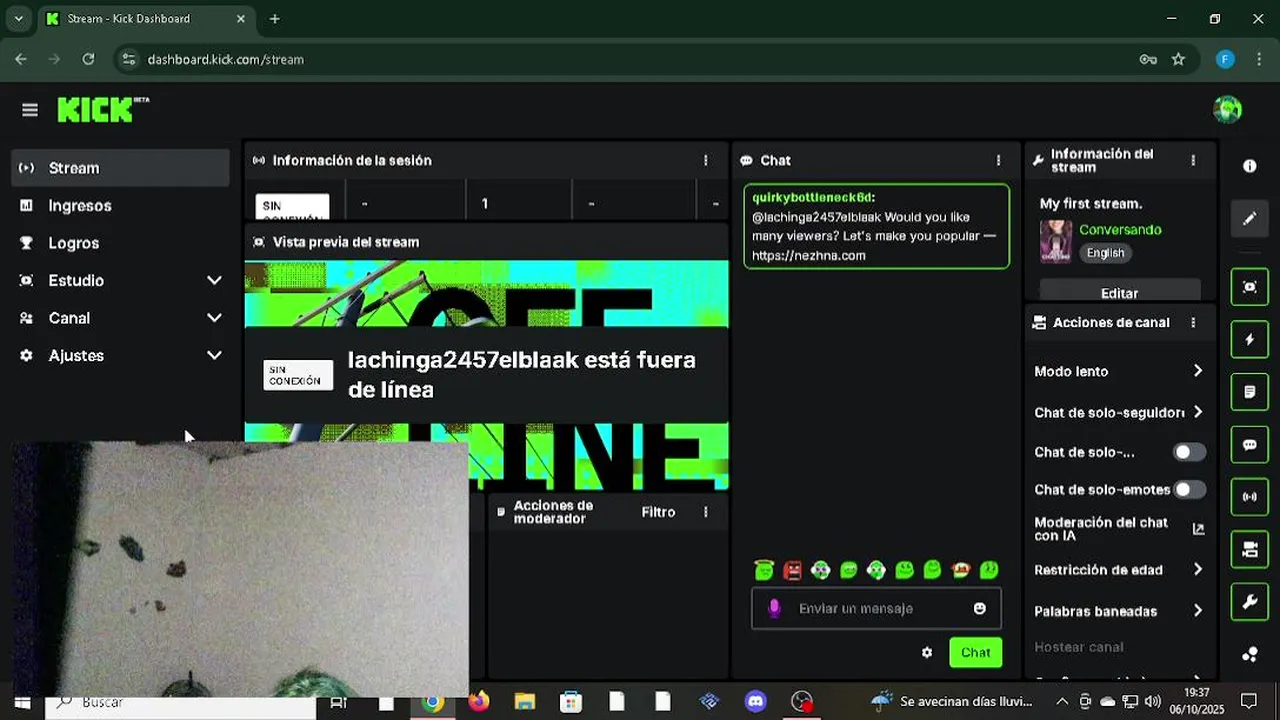The width and height of the screenshot is (1280, 720).
Task: Toggle the broadcast signal widget icon
Action: [x=1250, y=497]
